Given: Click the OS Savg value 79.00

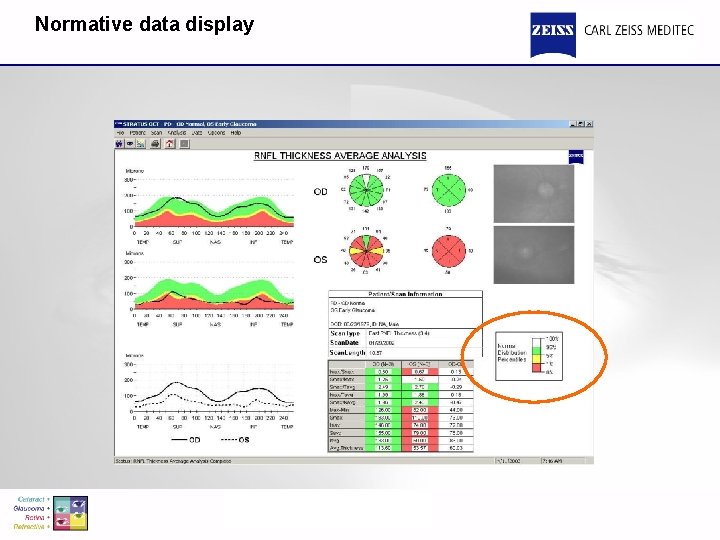Looking at the screenshot, I should point(419,433).
